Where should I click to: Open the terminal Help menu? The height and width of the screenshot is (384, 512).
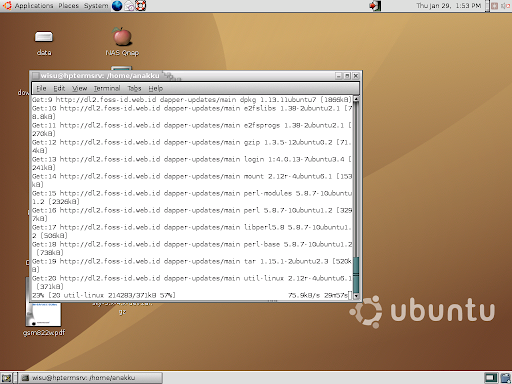(x=156, y=88)
